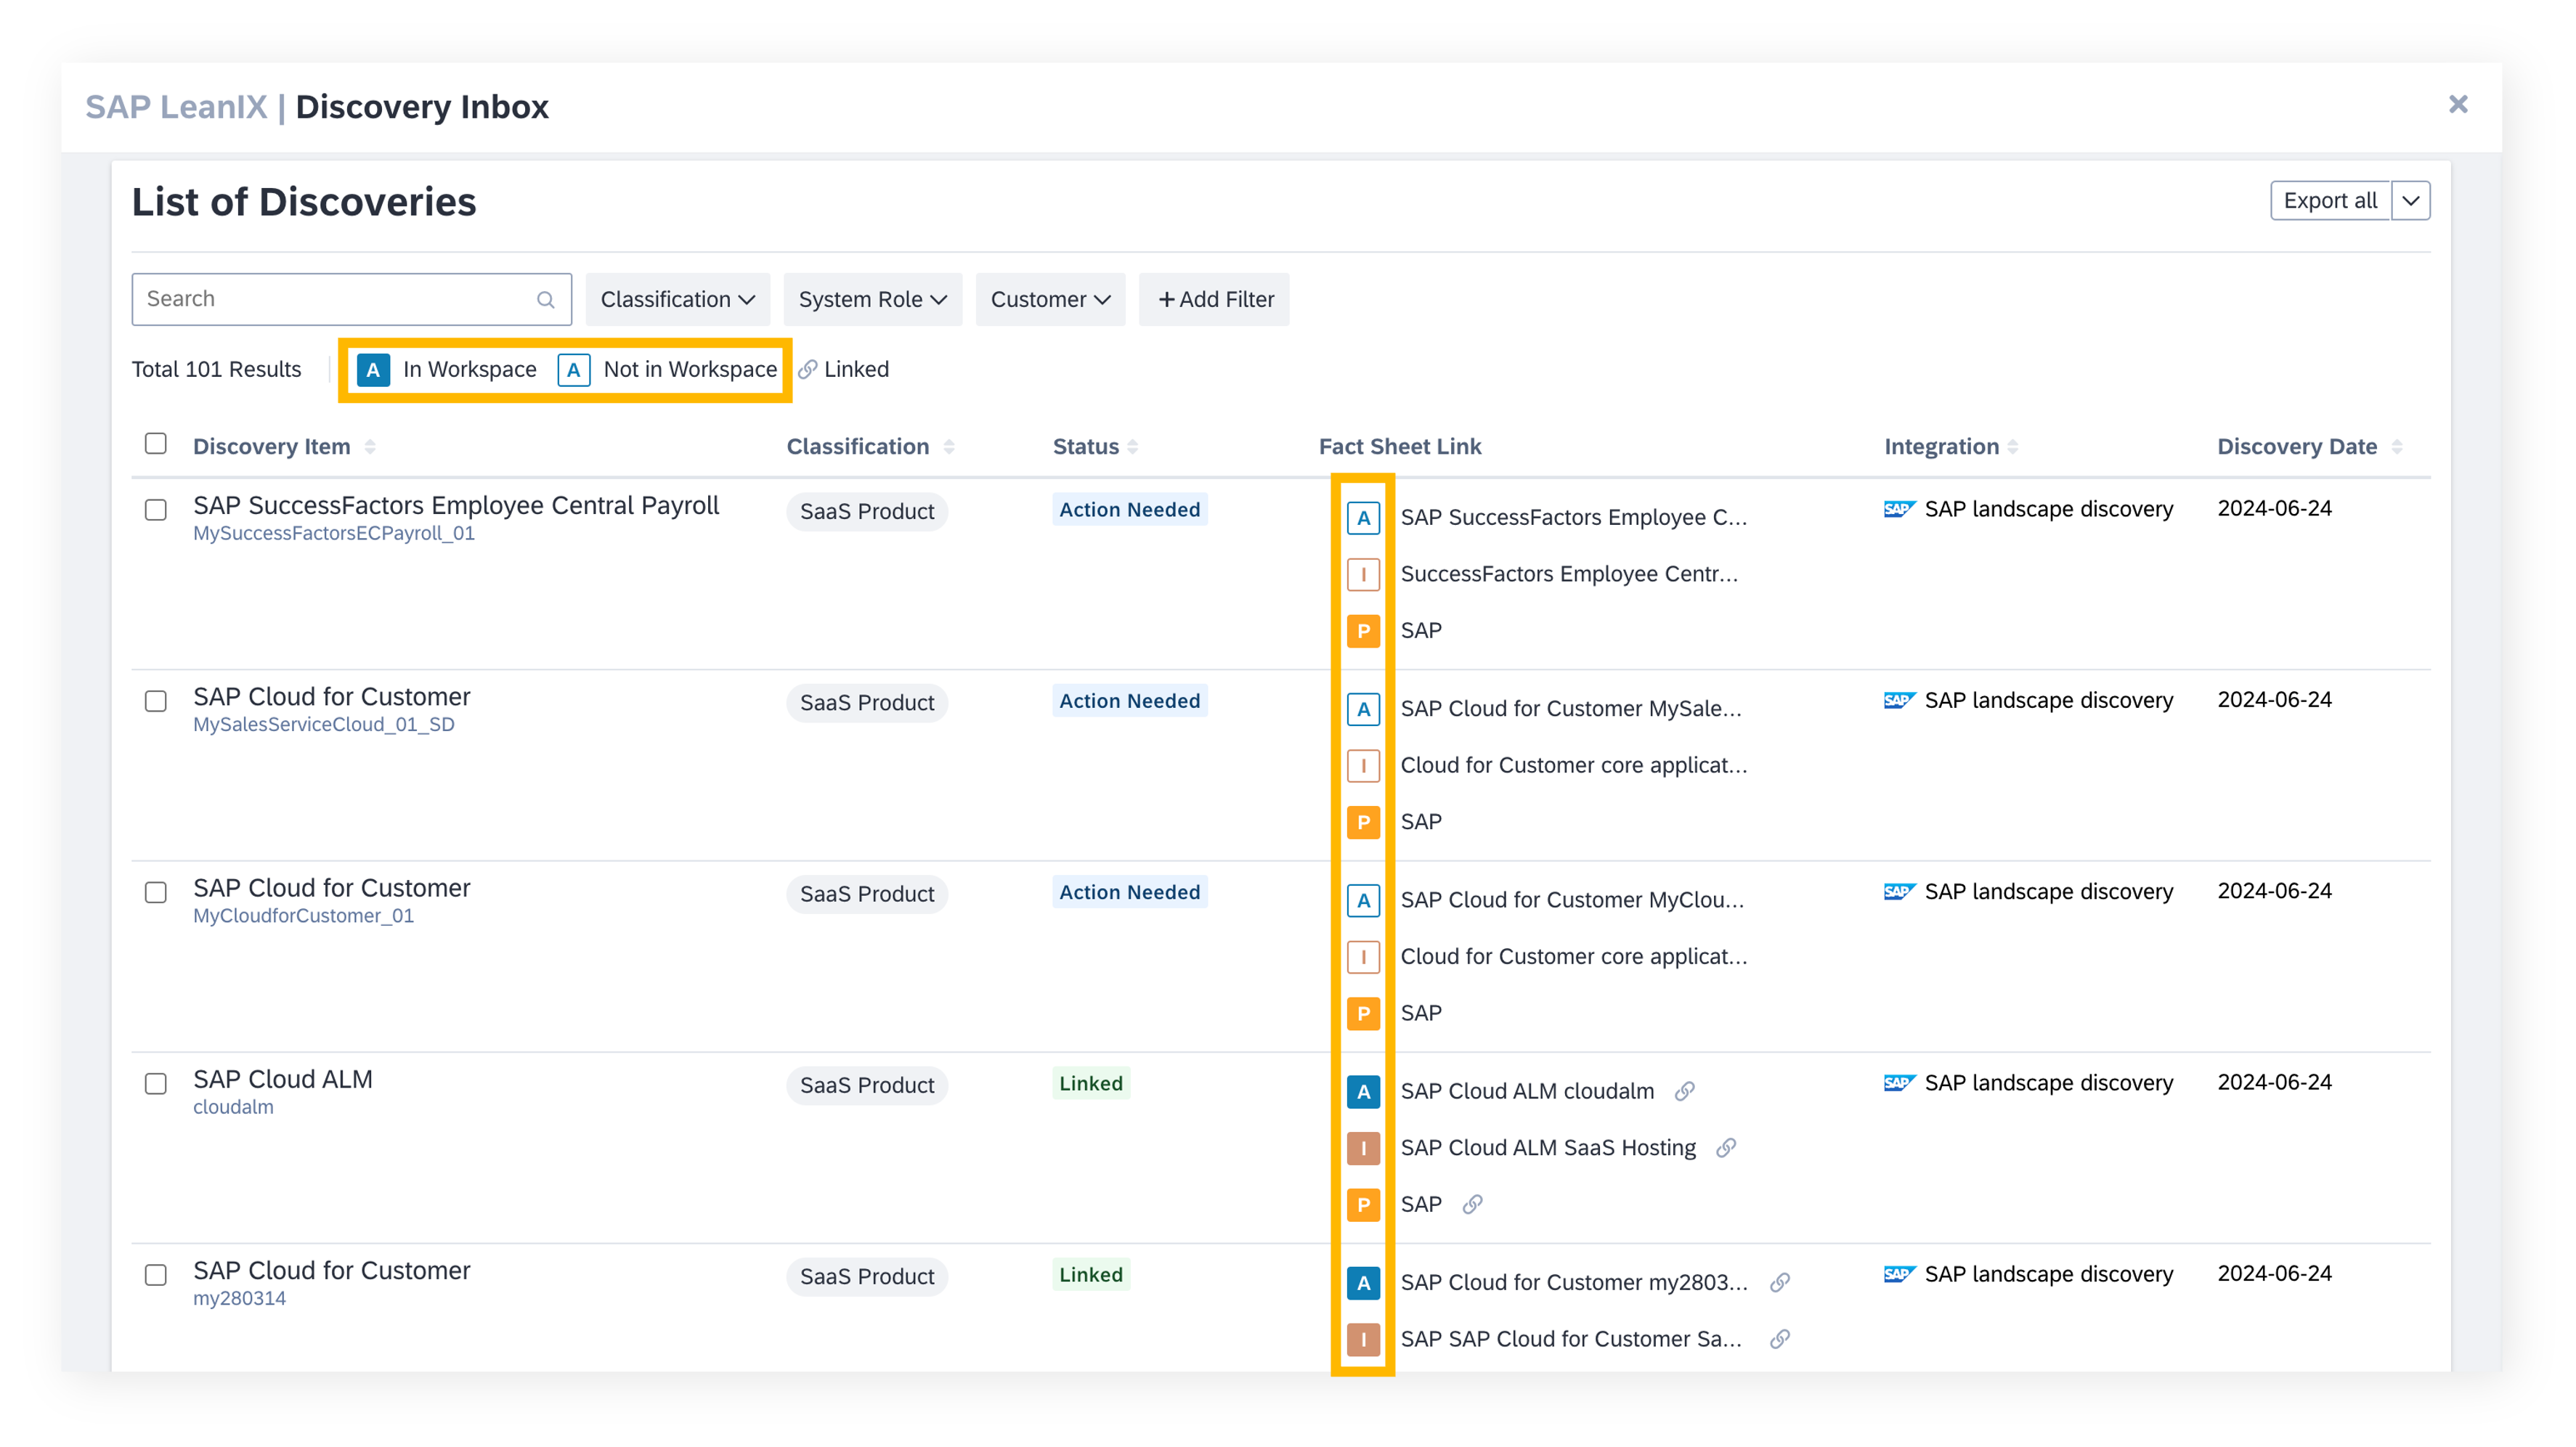
Task: Close the Discovery Inbox dialog
Action: point(2458,104)
